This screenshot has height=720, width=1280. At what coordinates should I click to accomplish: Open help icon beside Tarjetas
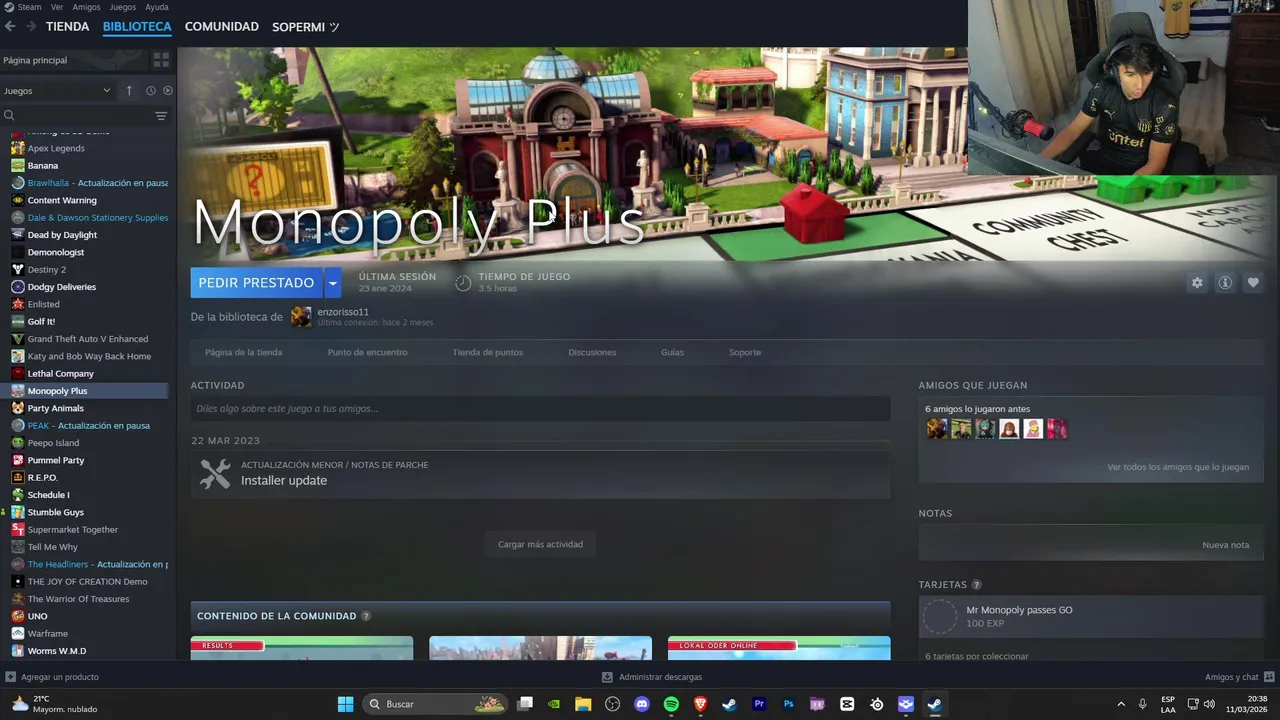point(976,585)
